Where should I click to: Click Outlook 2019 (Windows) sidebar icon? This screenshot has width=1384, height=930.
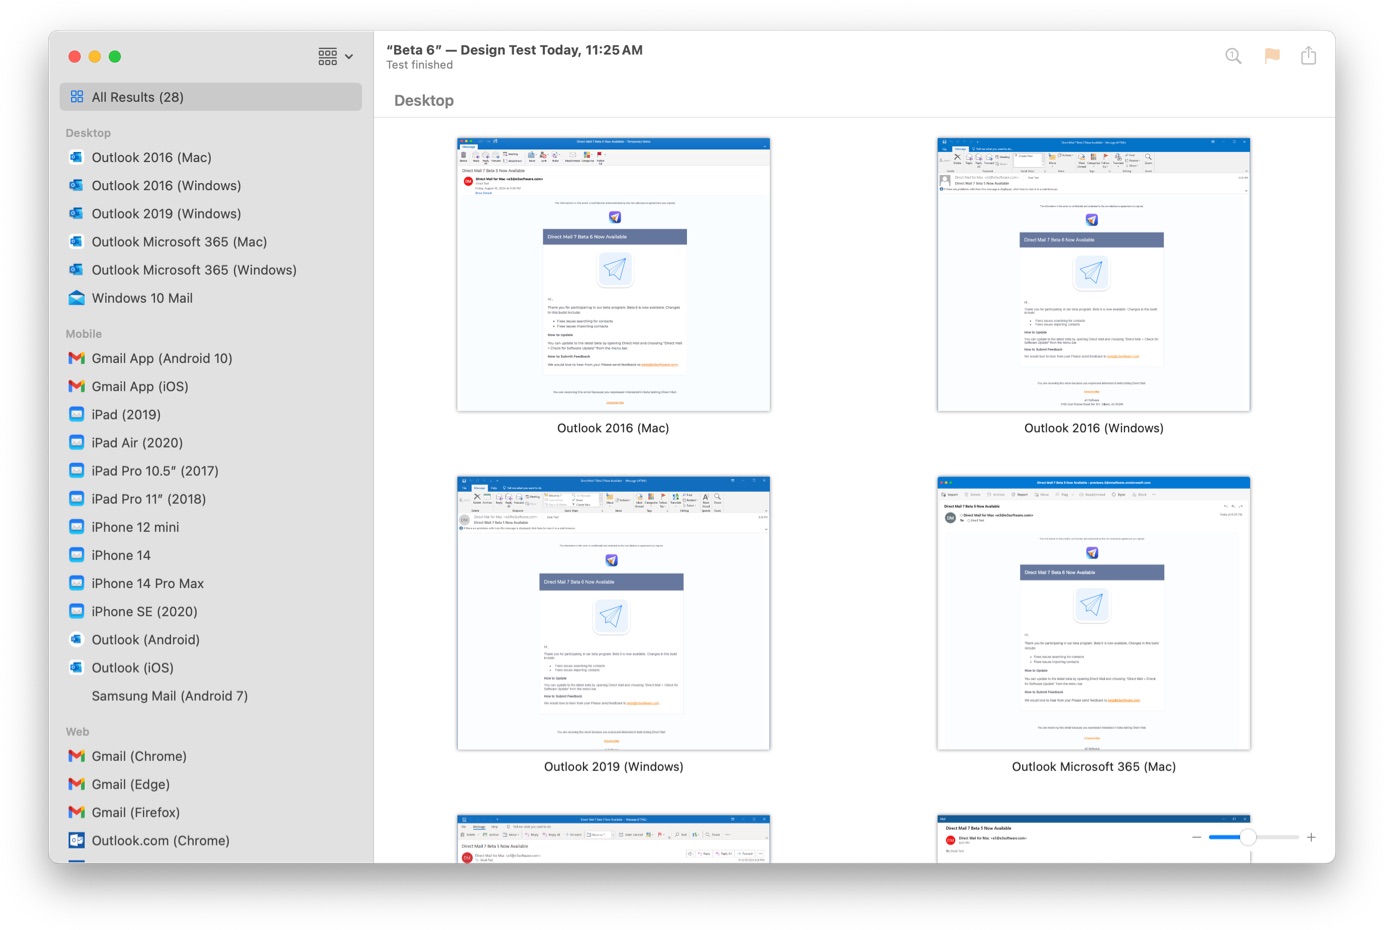[x=76, y=213]
